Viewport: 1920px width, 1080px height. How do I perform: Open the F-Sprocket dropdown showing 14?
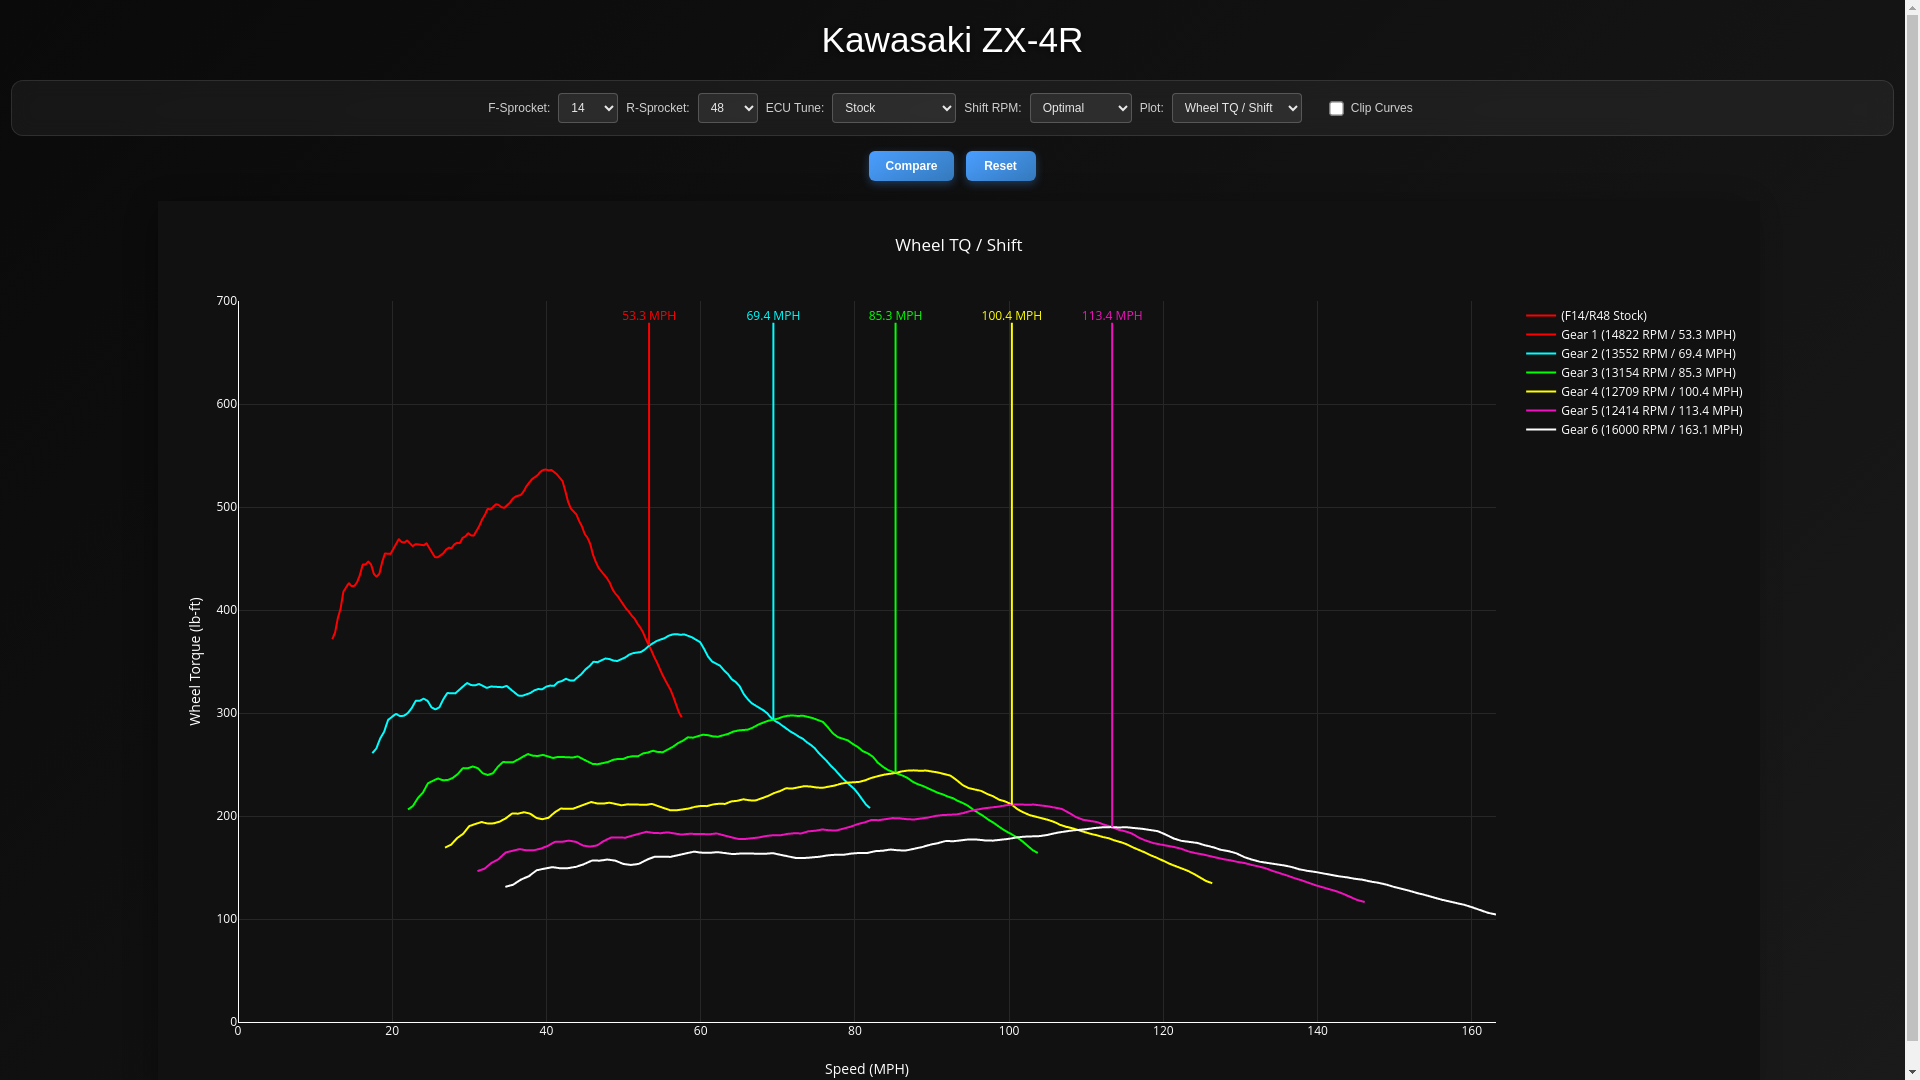pos(587,108)
